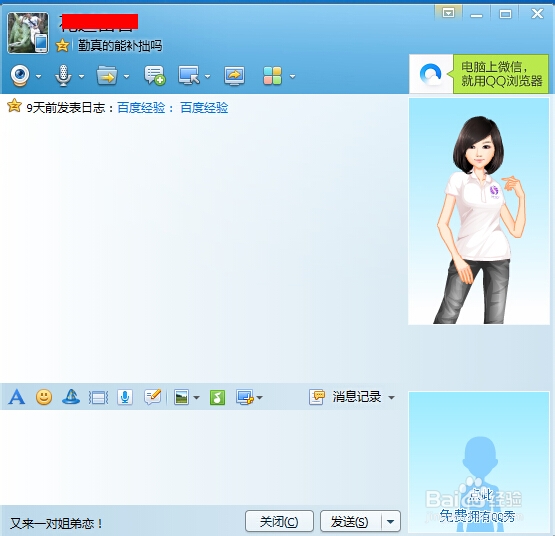Click the green music share icon
This screenshot has height=536, width=555.
(x=217, y=397)
